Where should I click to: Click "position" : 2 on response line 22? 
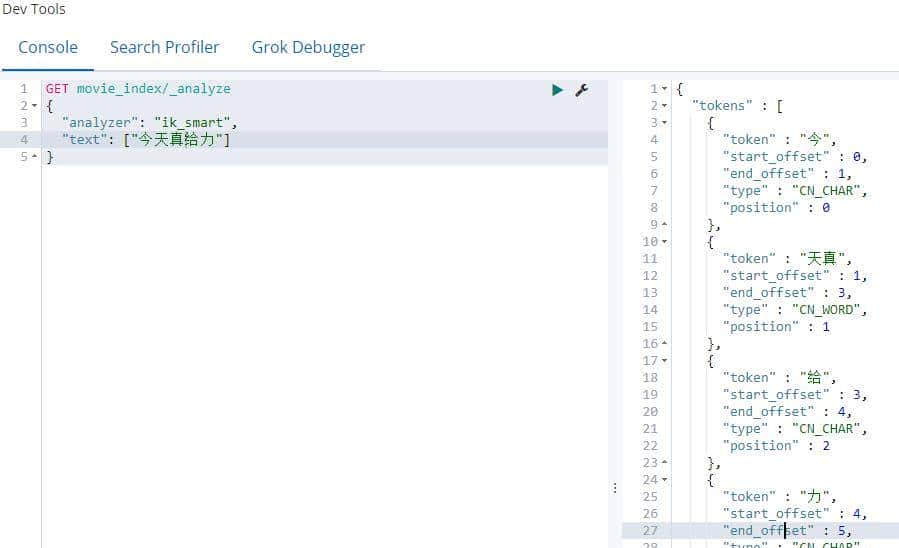tap(776, 445)
